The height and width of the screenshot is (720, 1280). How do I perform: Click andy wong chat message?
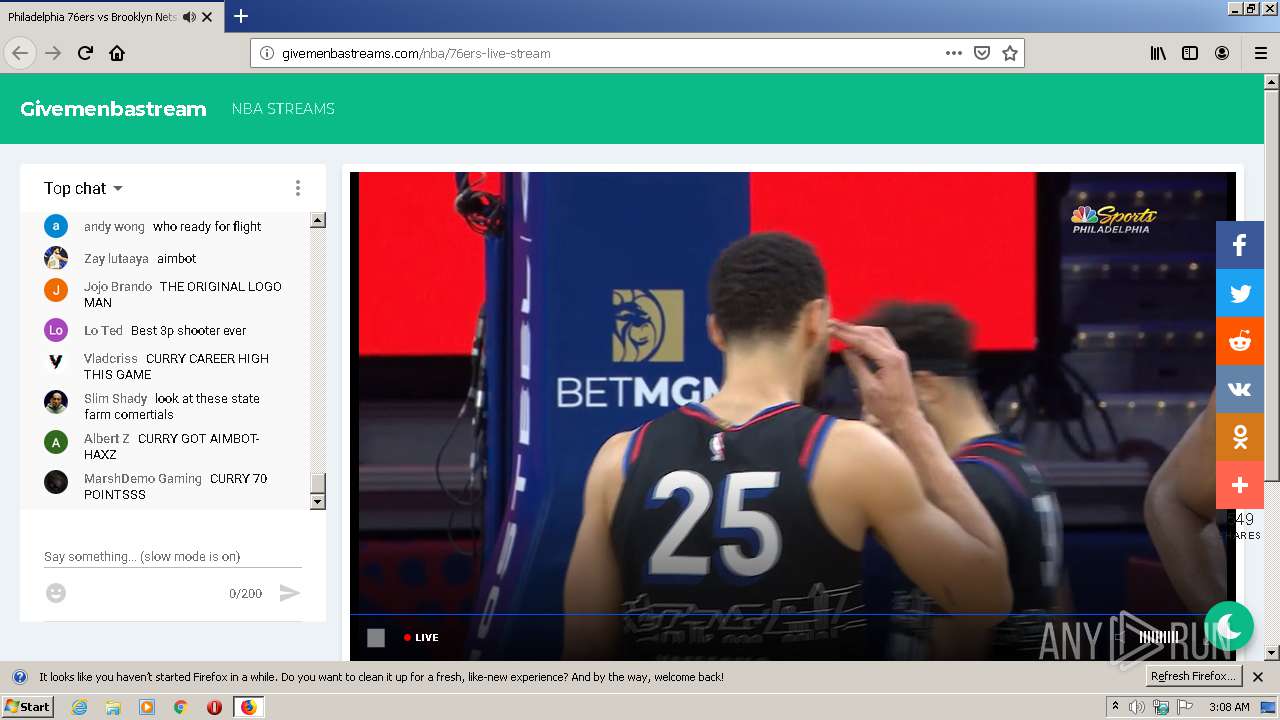point(173,227)
